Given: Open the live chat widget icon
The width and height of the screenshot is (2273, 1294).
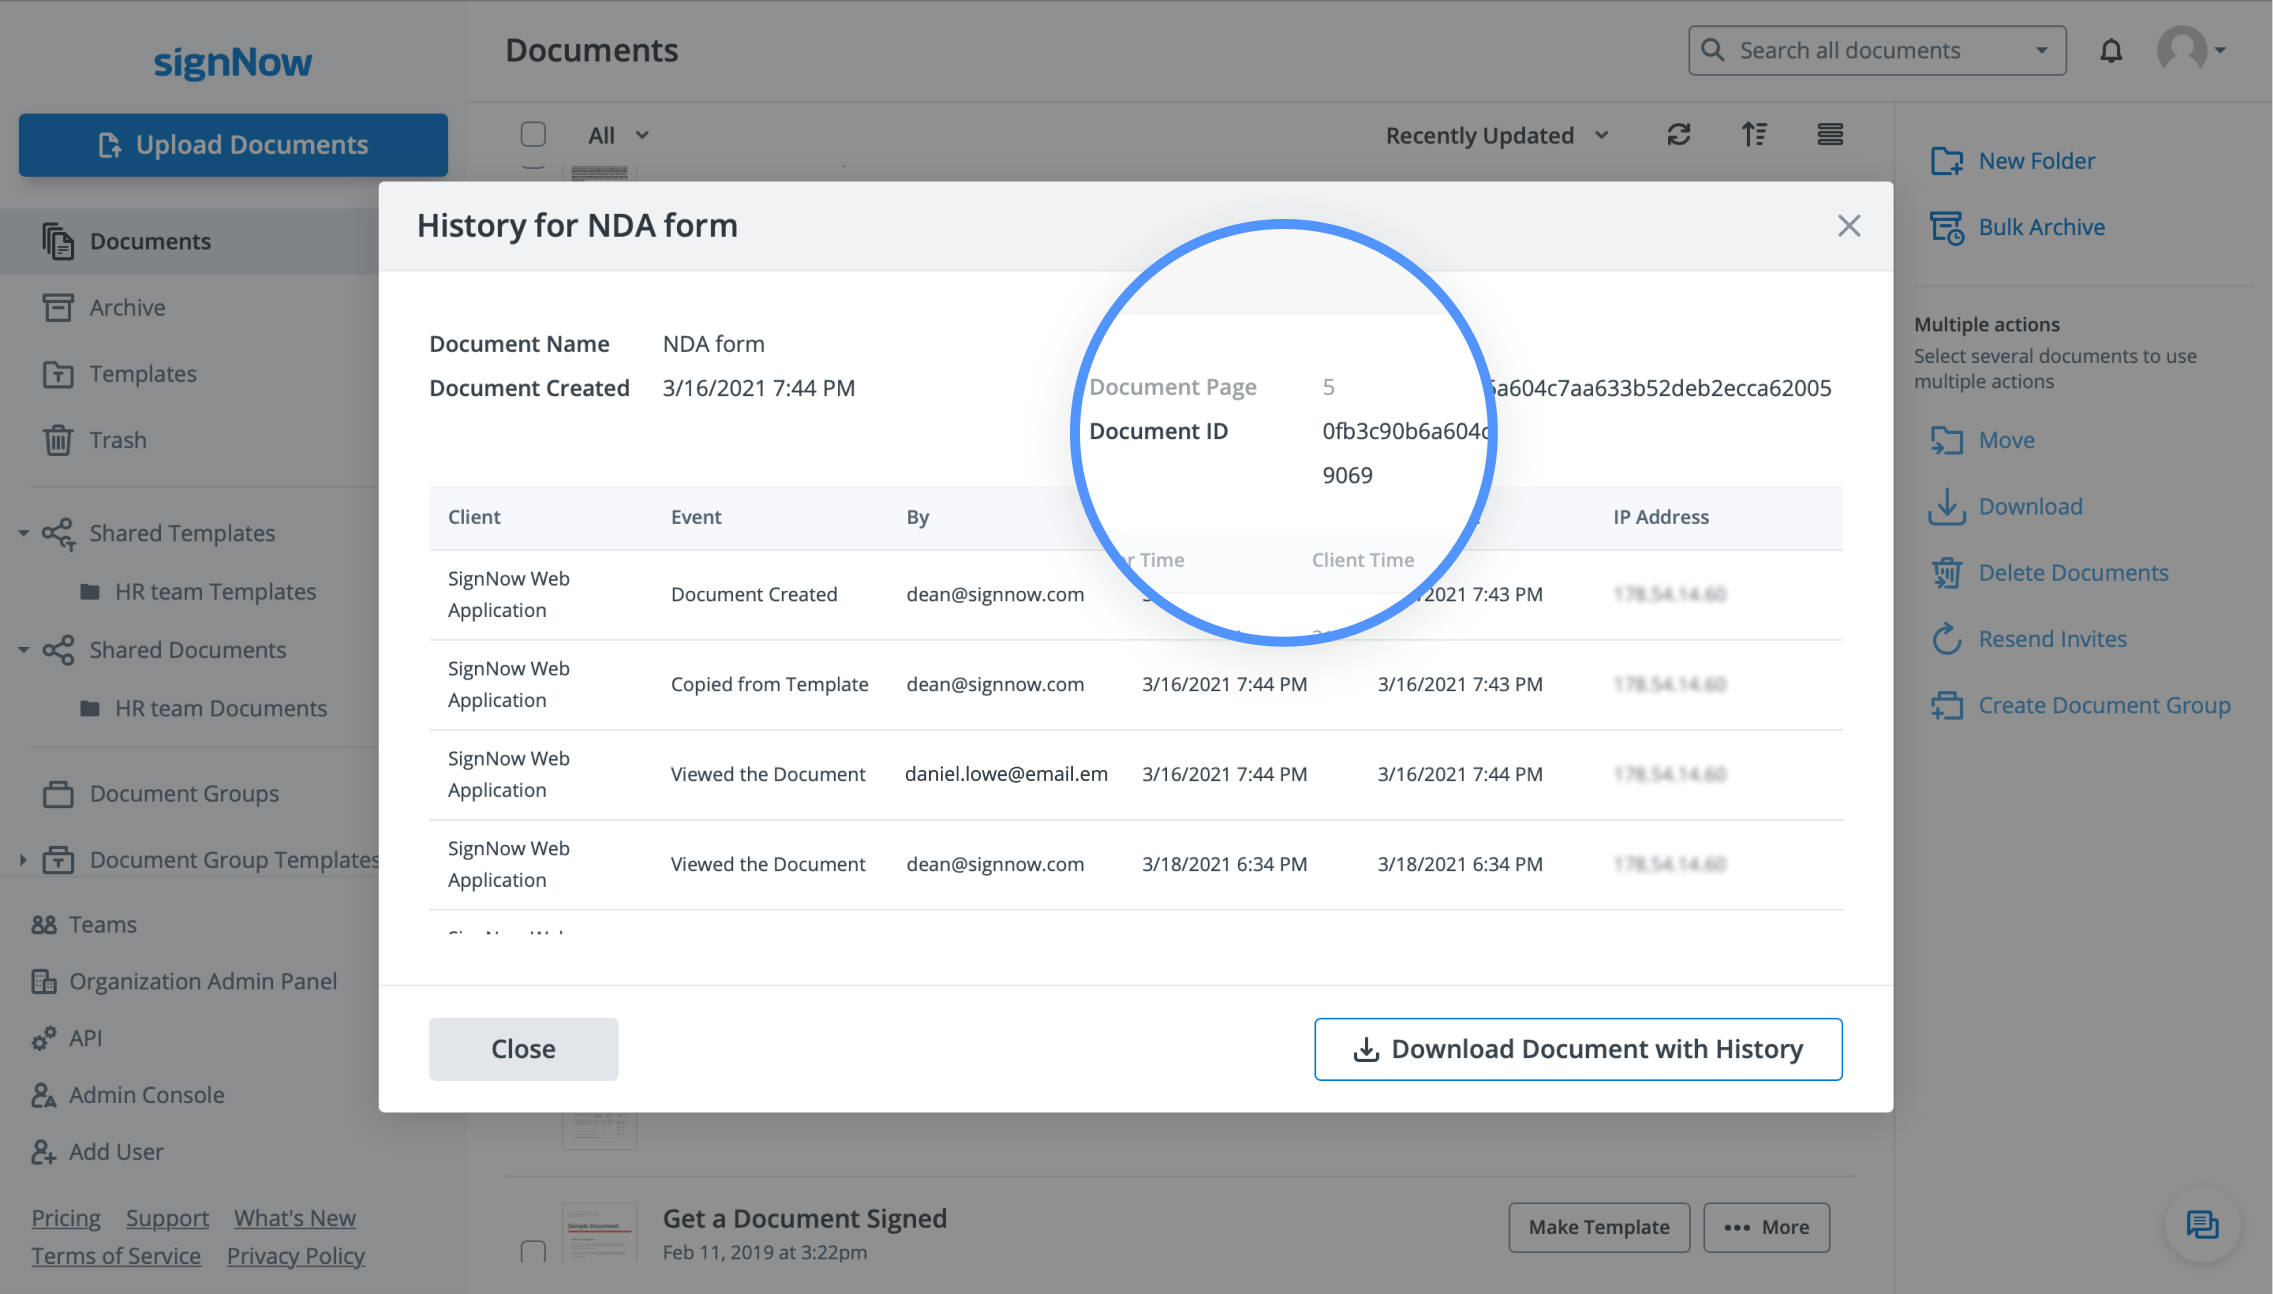Looking at the screenshot, I should pyautogui.click(x=2201, y=1224).
